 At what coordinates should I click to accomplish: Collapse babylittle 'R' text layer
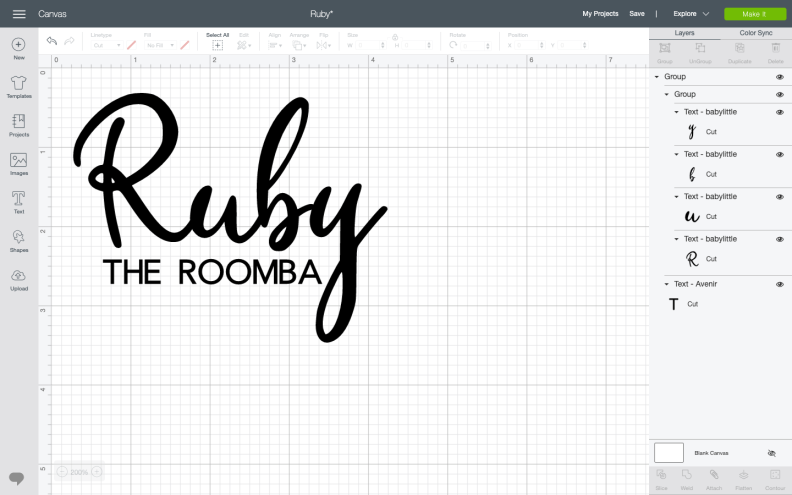[676, 239]
